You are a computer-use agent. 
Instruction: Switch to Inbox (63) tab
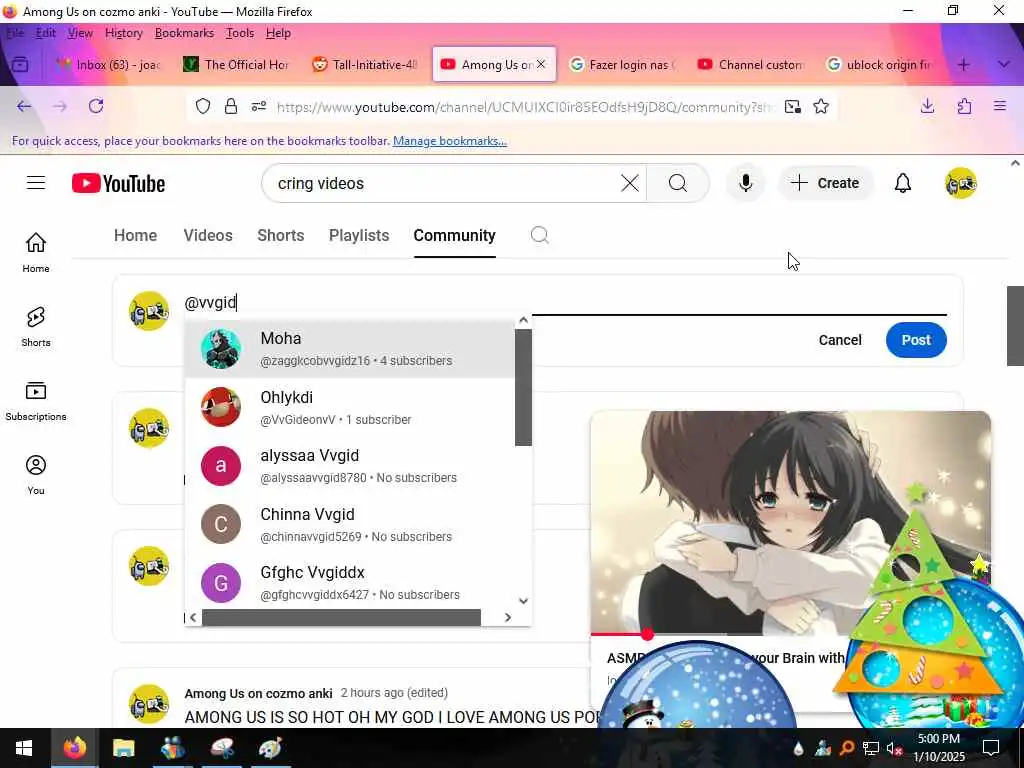click(x=108, y=65)
